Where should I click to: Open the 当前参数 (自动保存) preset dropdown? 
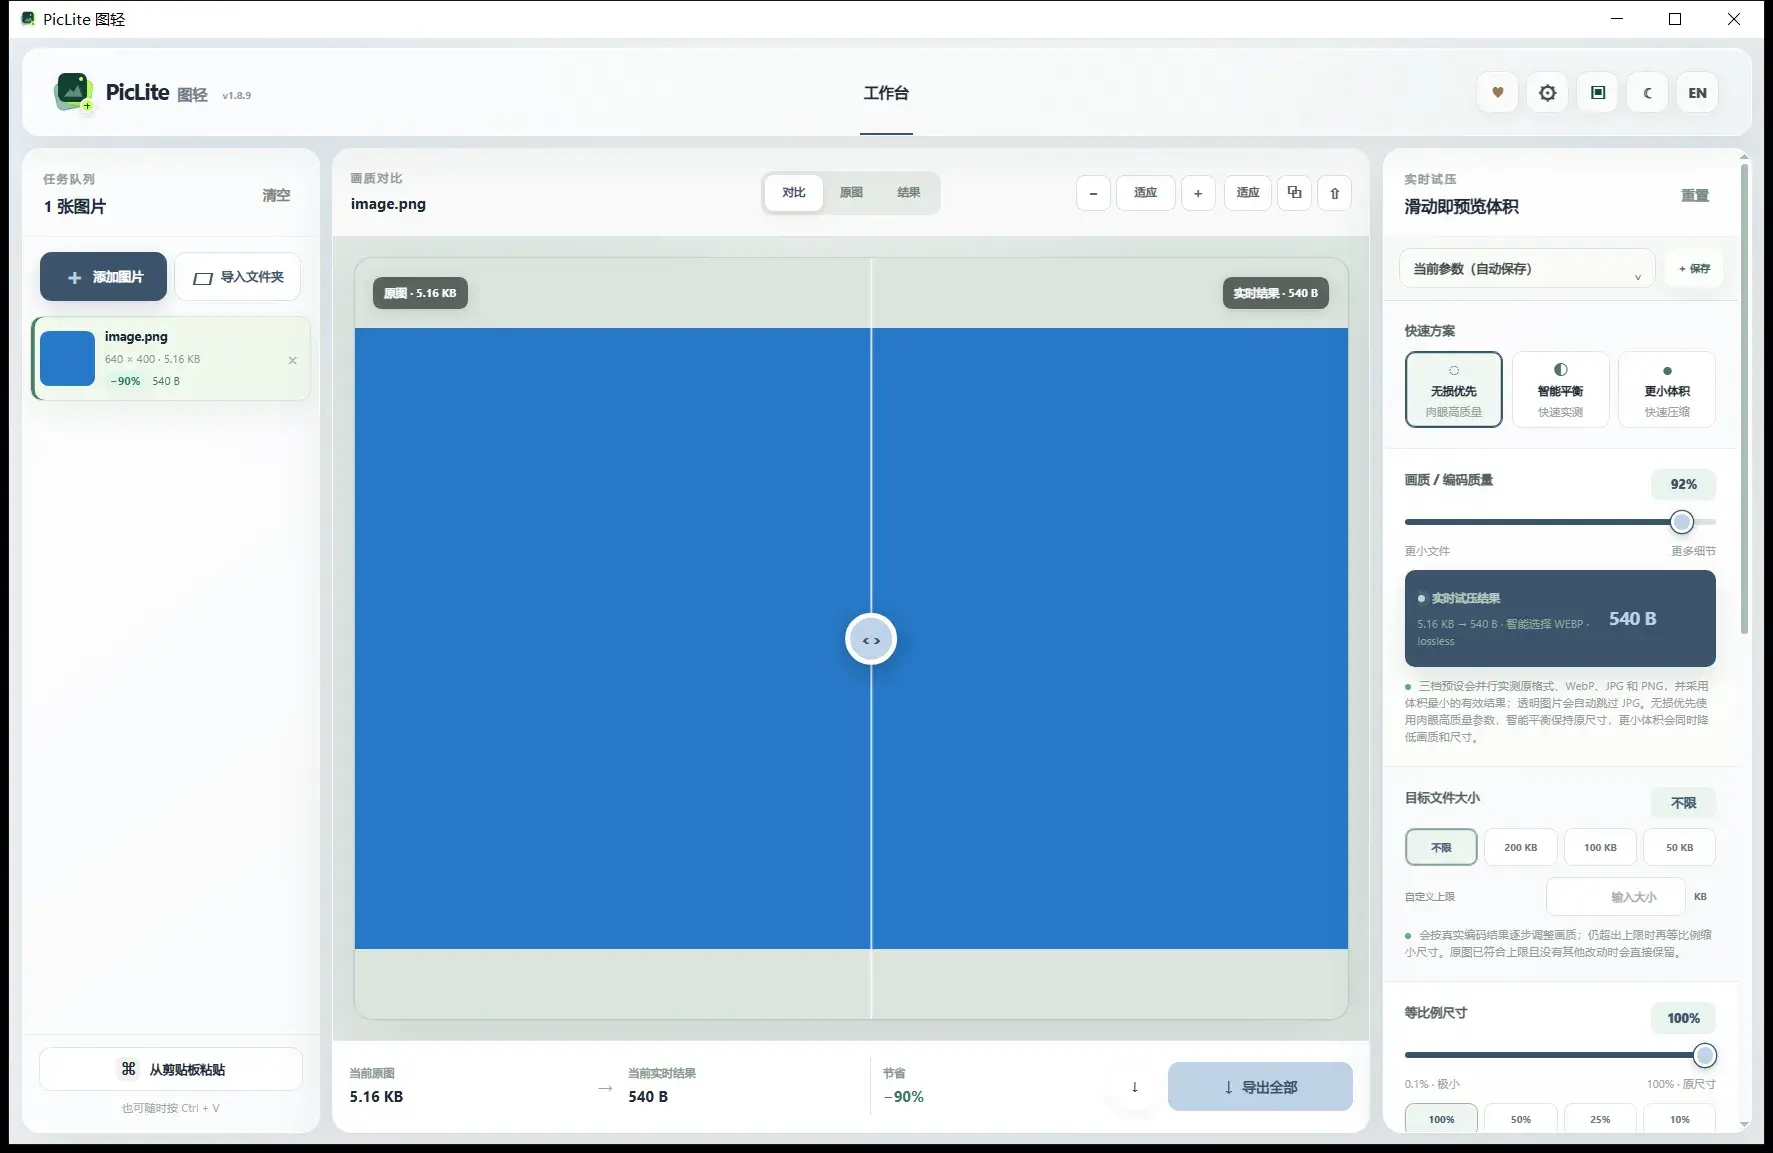coord(1527,269)
